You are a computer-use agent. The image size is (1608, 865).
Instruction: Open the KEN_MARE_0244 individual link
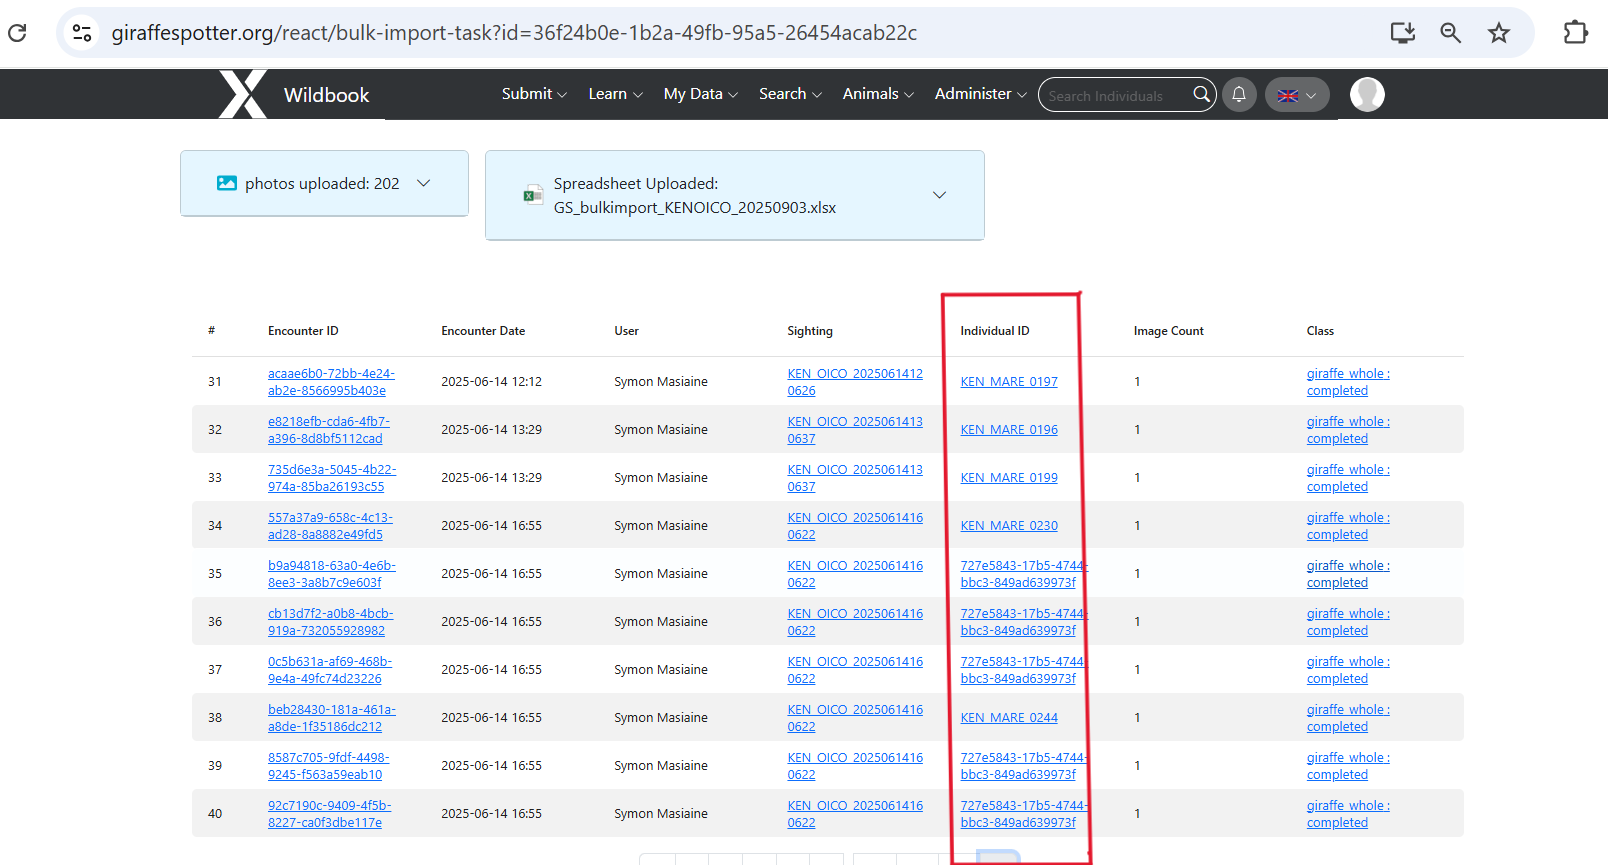coord(1008,718)
